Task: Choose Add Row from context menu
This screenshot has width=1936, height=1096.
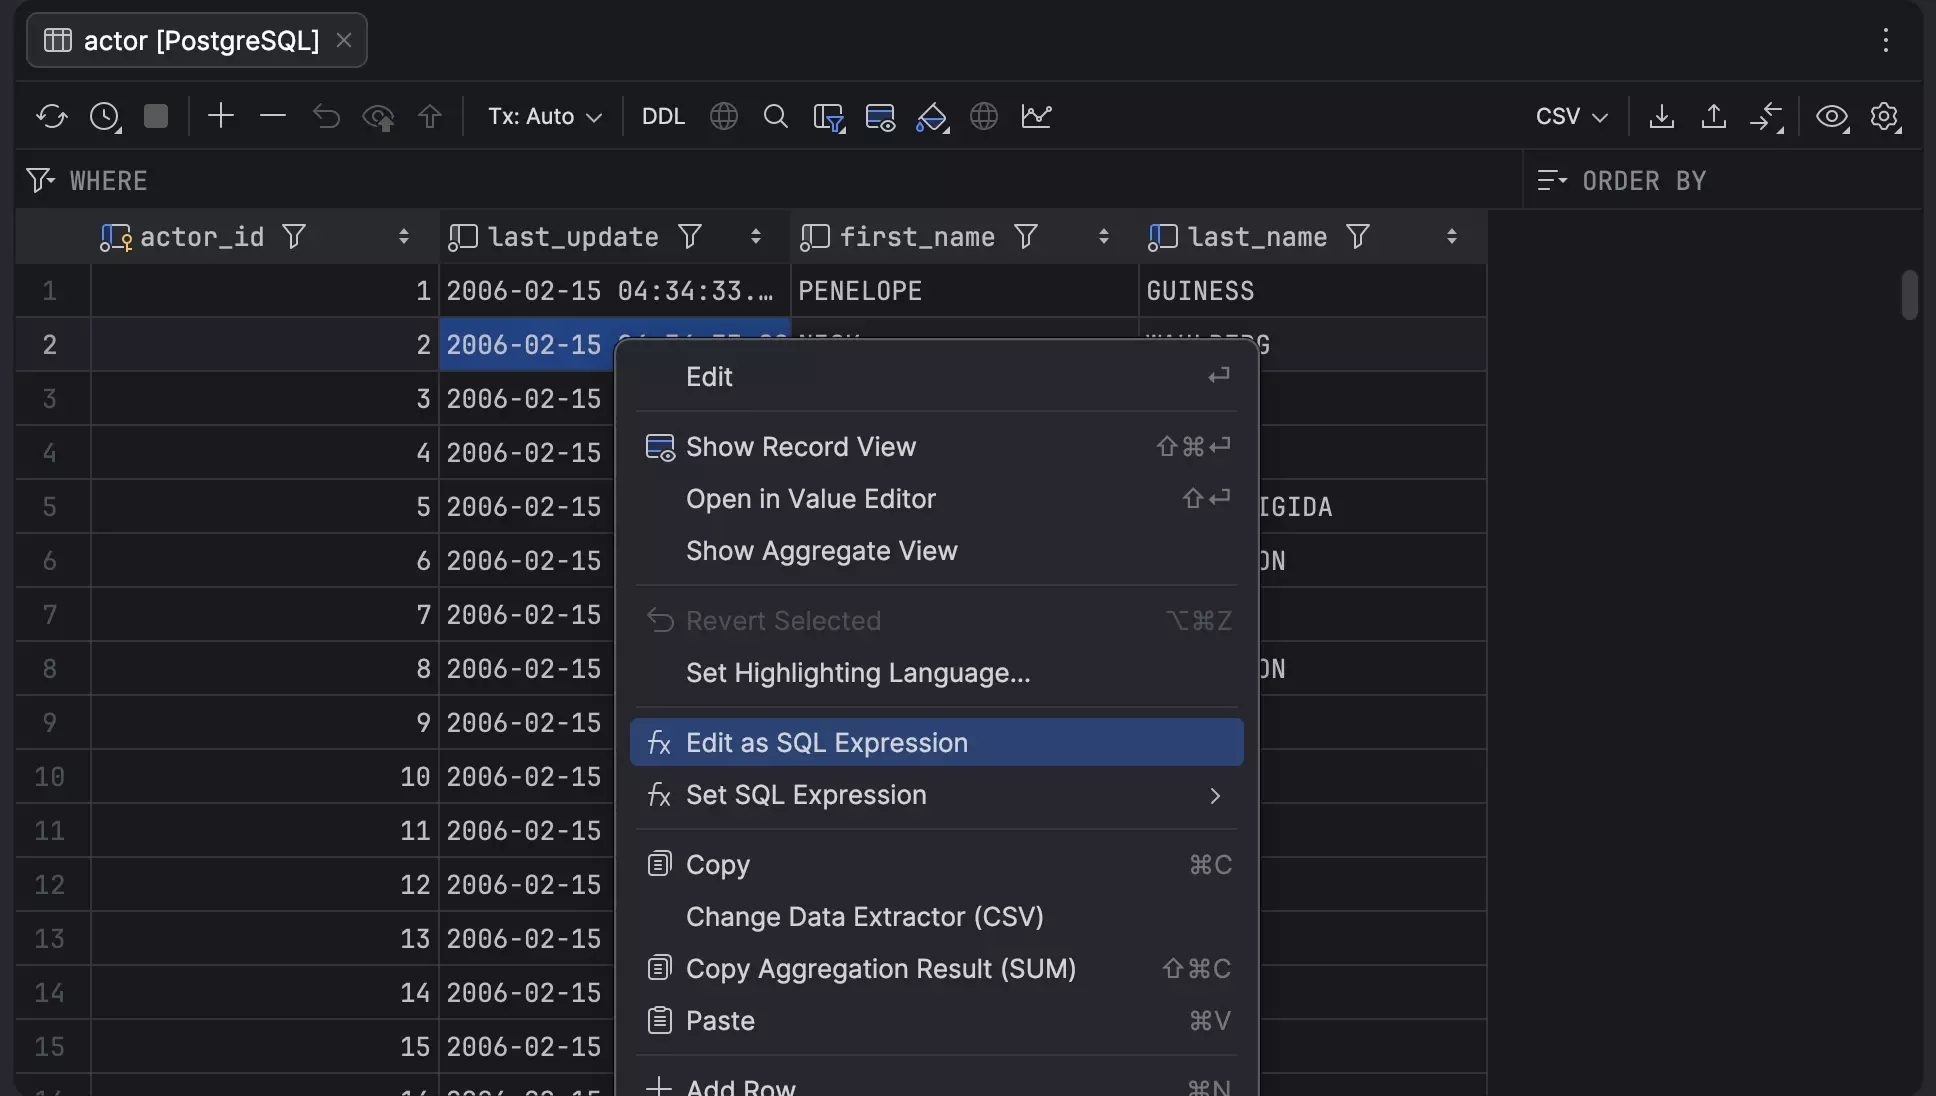Action: coord(937,1085)
